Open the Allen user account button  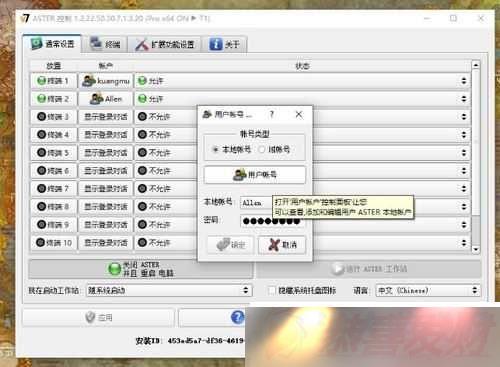pyautogui.click(x=105, y=99)
